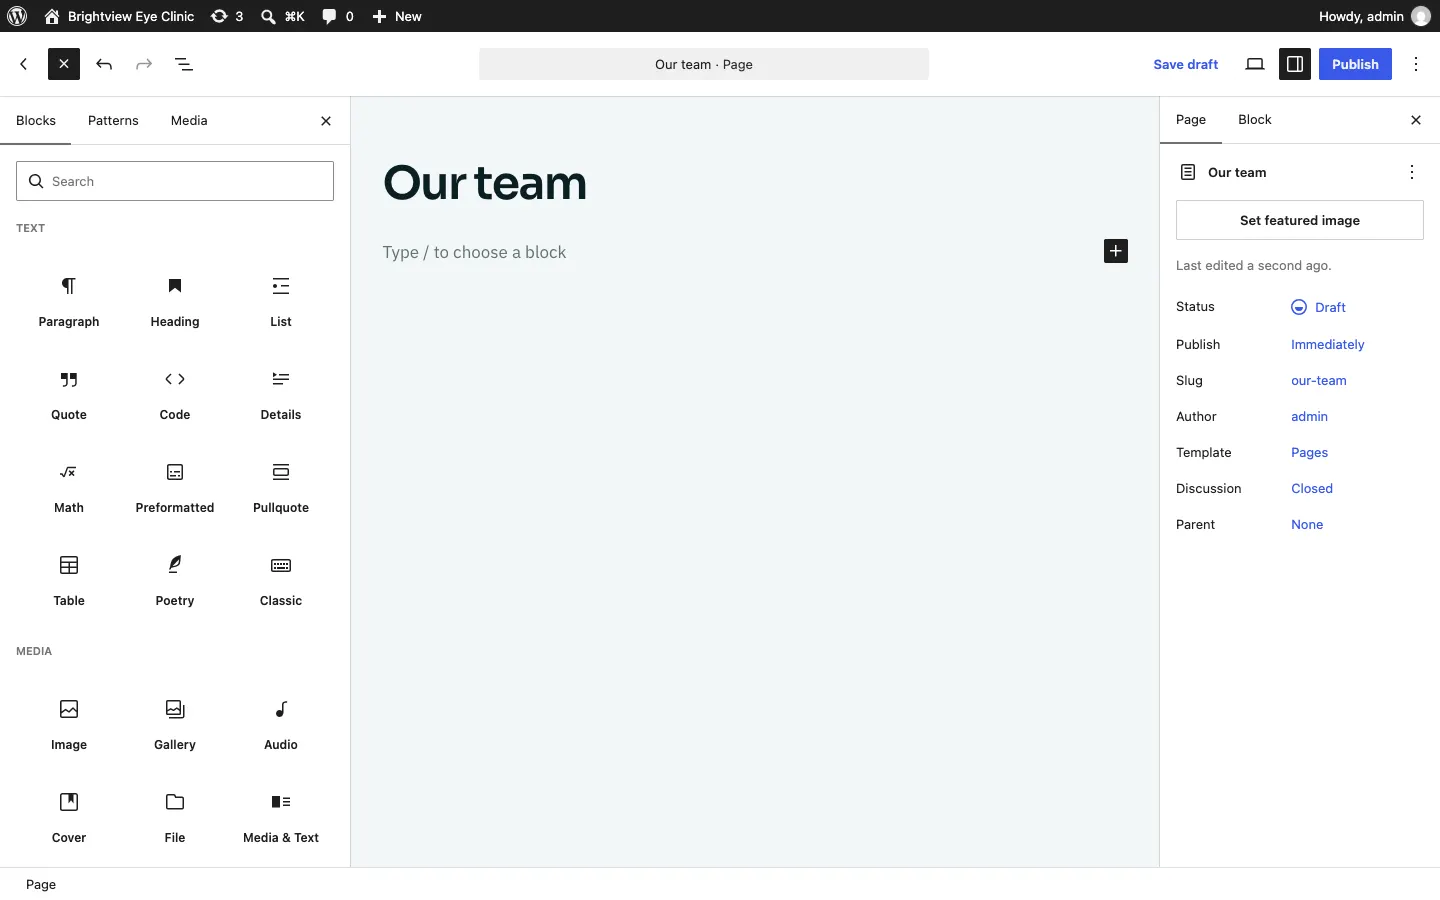Switch to the Patterns tab
The width and height of the screenshot is (1440, 900).
click(113, 121)
